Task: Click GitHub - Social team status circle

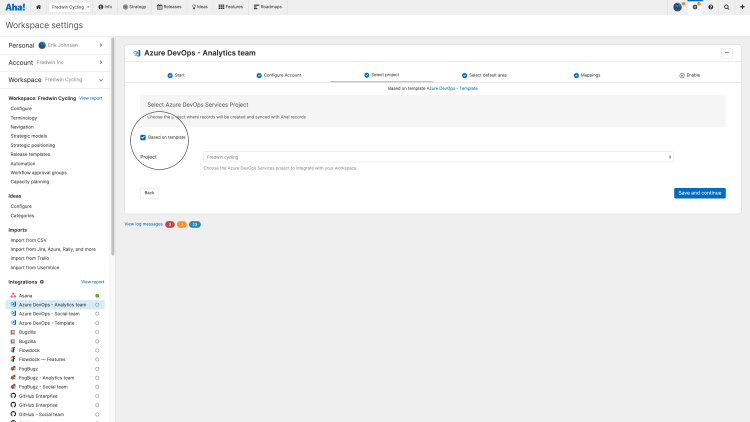Action: pyautogui.click(x=97, y=414)
